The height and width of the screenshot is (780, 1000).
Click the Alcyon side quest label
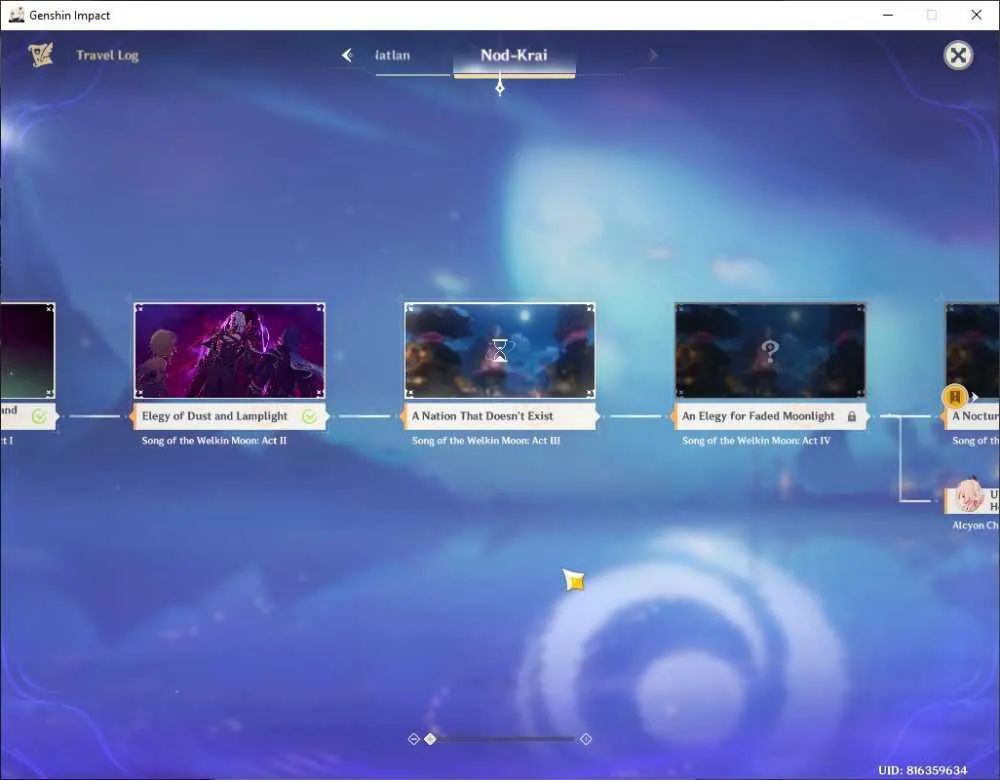[975, 525]
